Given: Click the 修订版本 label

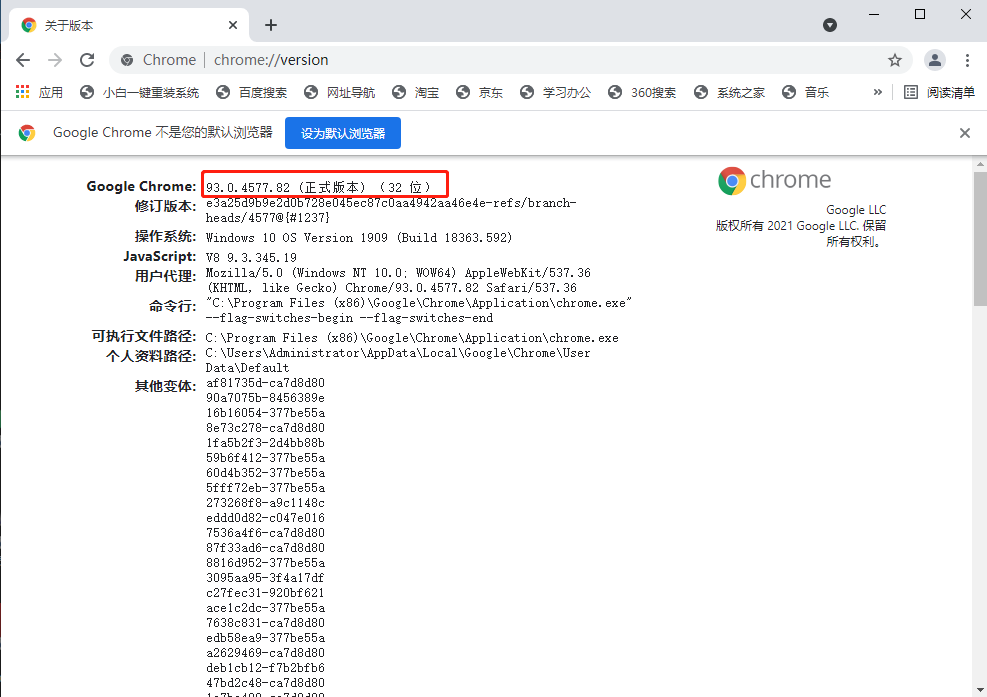Looking at the screenshot, I should click(166, 207).
